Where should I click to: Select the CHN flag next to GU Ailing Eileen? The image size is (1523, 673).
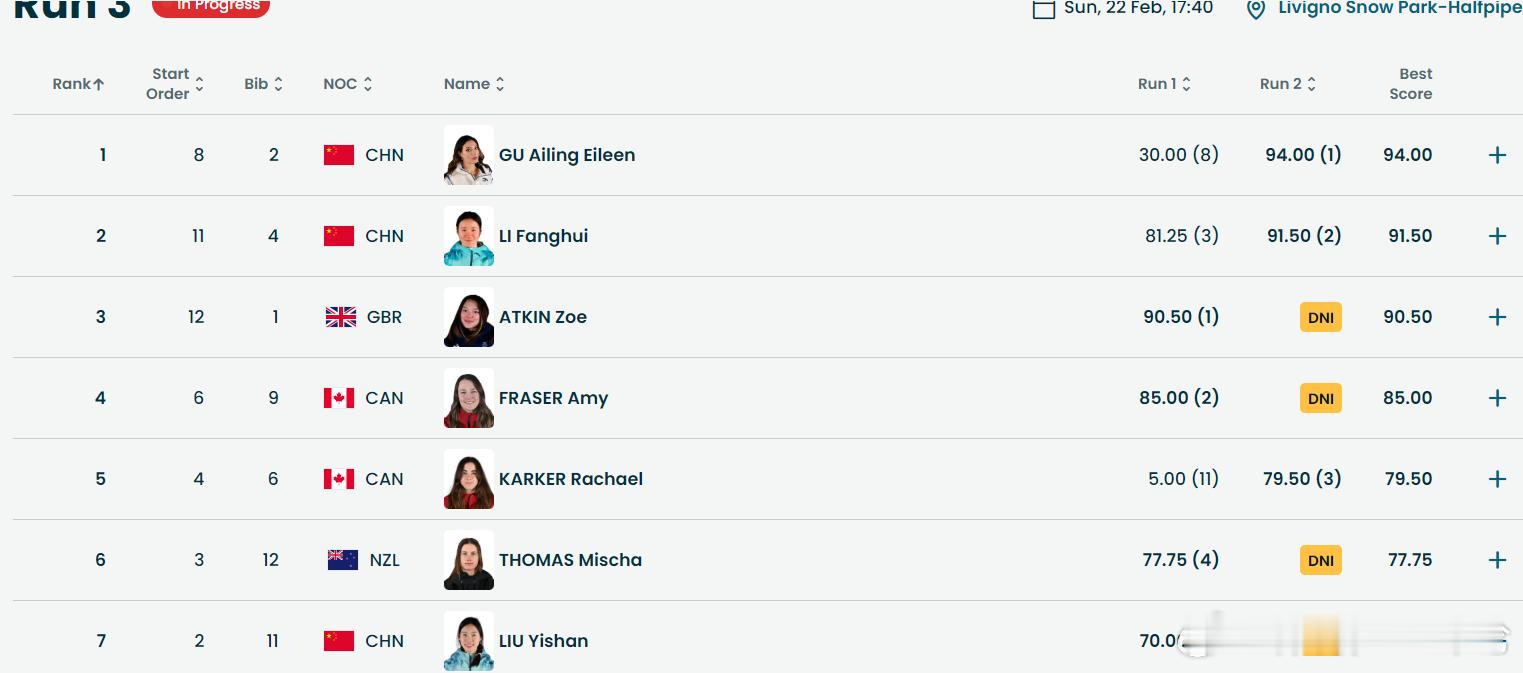click(339, 155)
